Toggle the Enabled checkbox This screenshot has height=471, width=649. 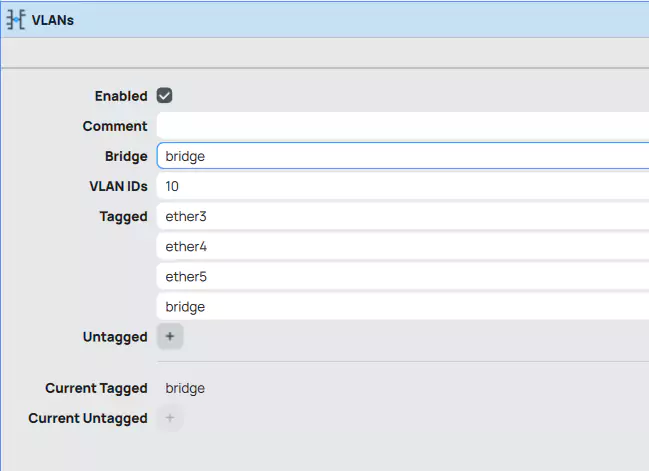coord(165,96)
